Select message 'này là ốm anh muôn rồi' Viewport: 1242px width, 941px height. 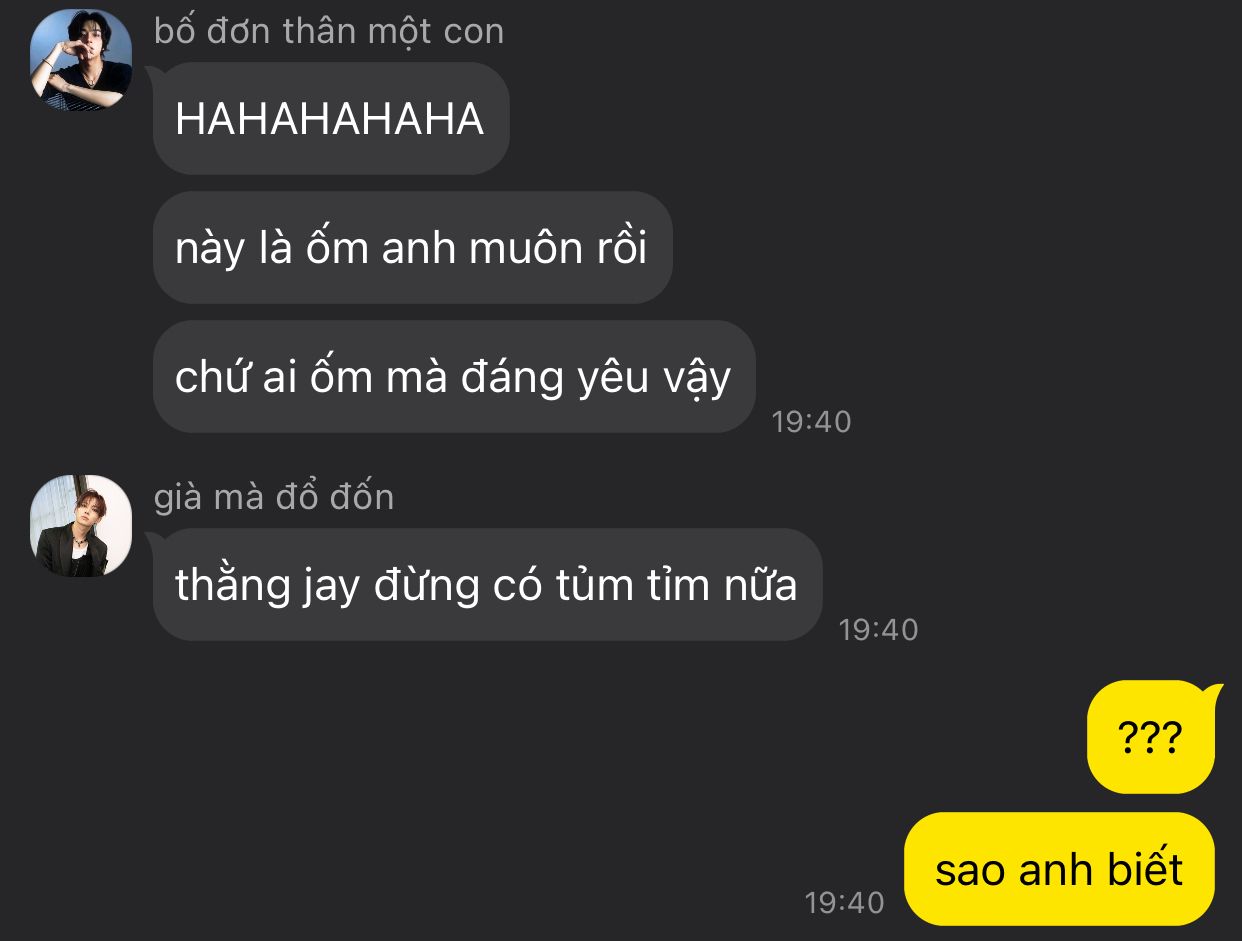(412, 248)
